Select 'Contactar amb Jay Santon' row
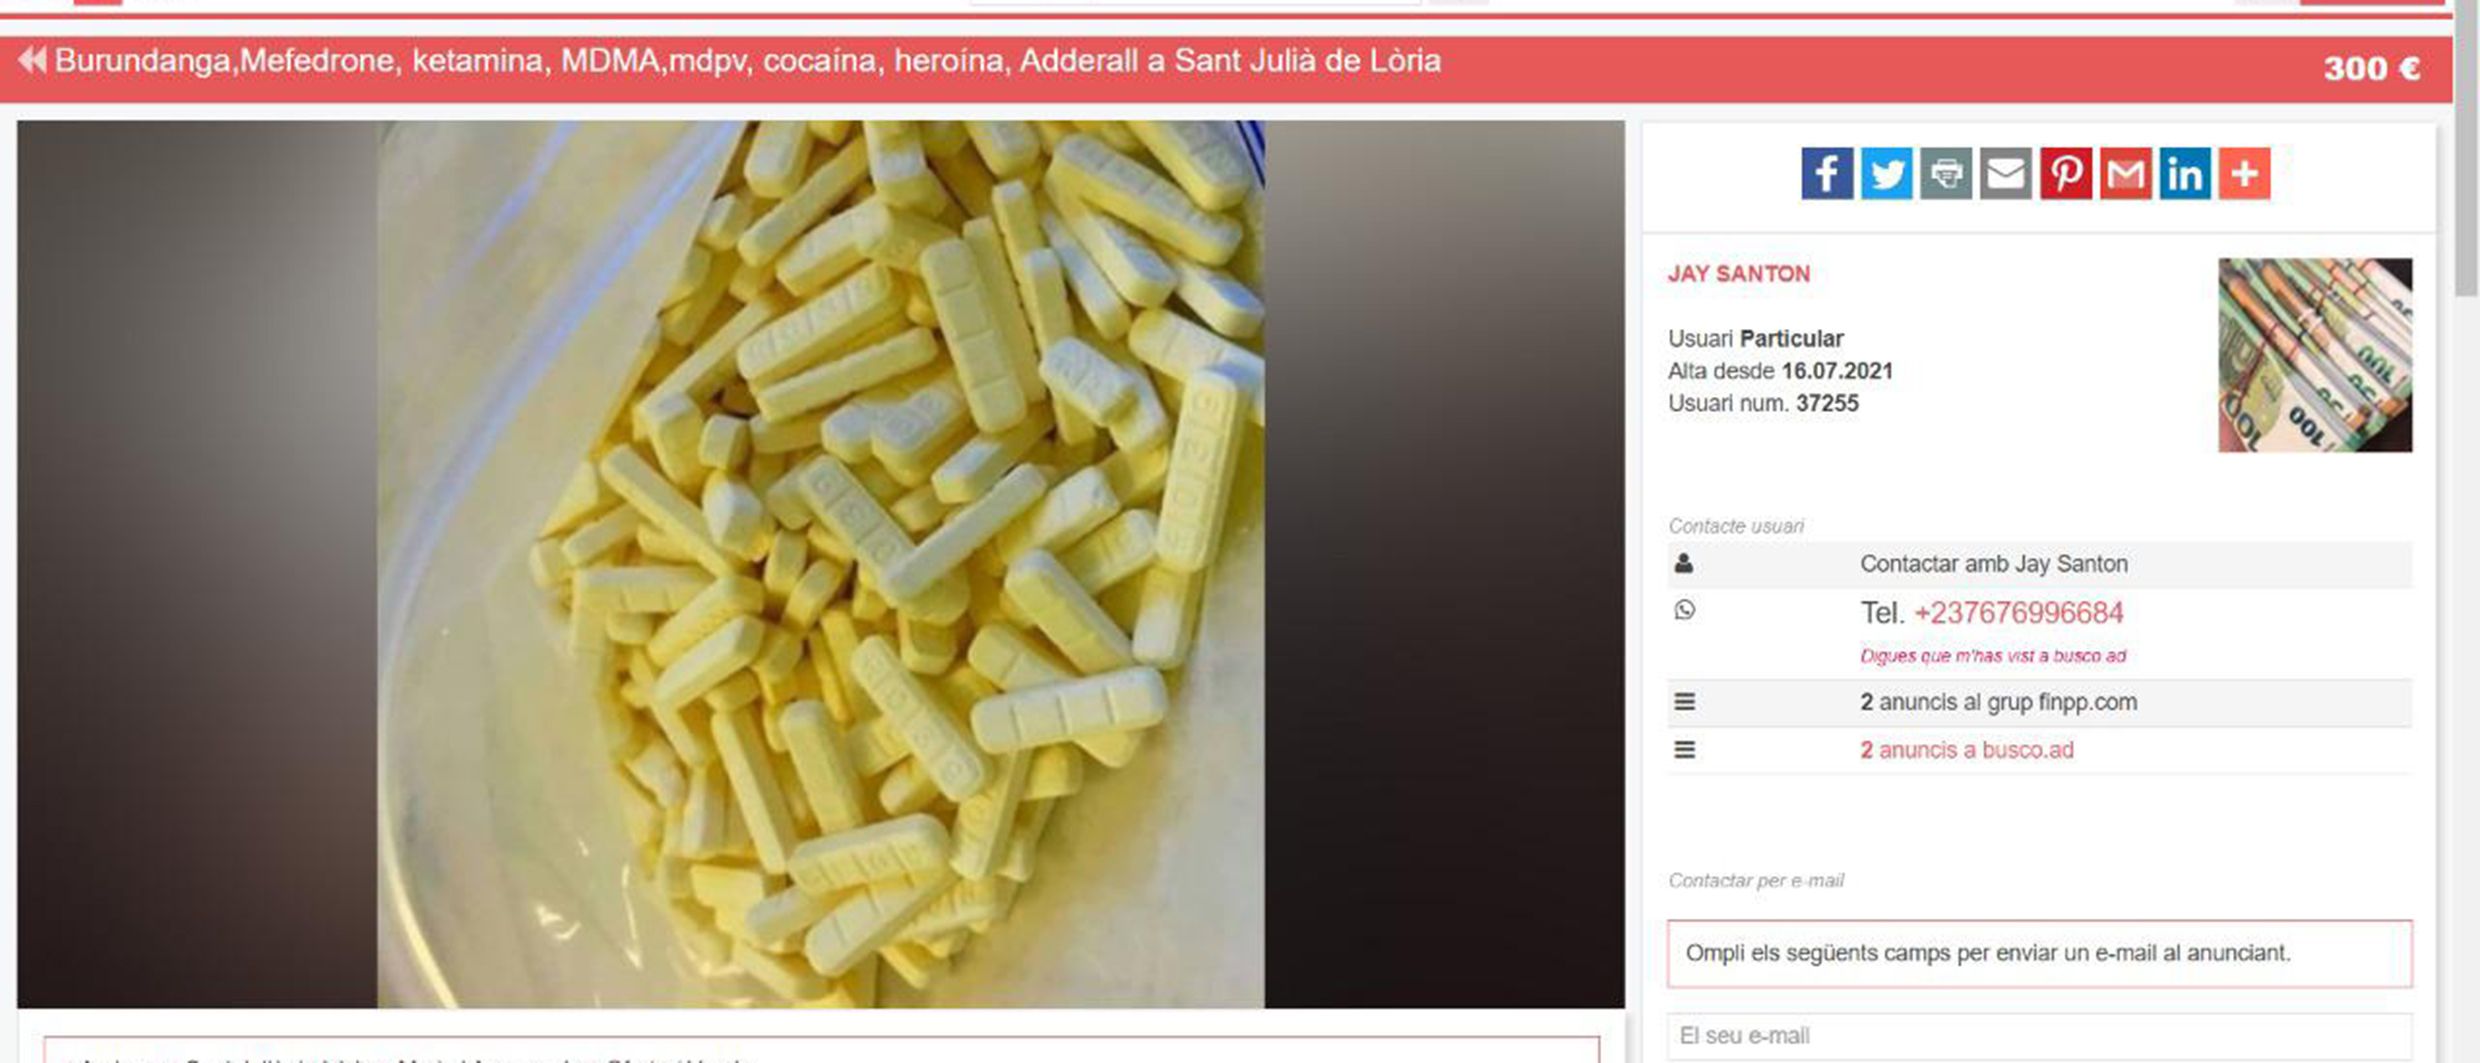The width and height of the screenshot is (2480, 1063). coord(2039,564)
